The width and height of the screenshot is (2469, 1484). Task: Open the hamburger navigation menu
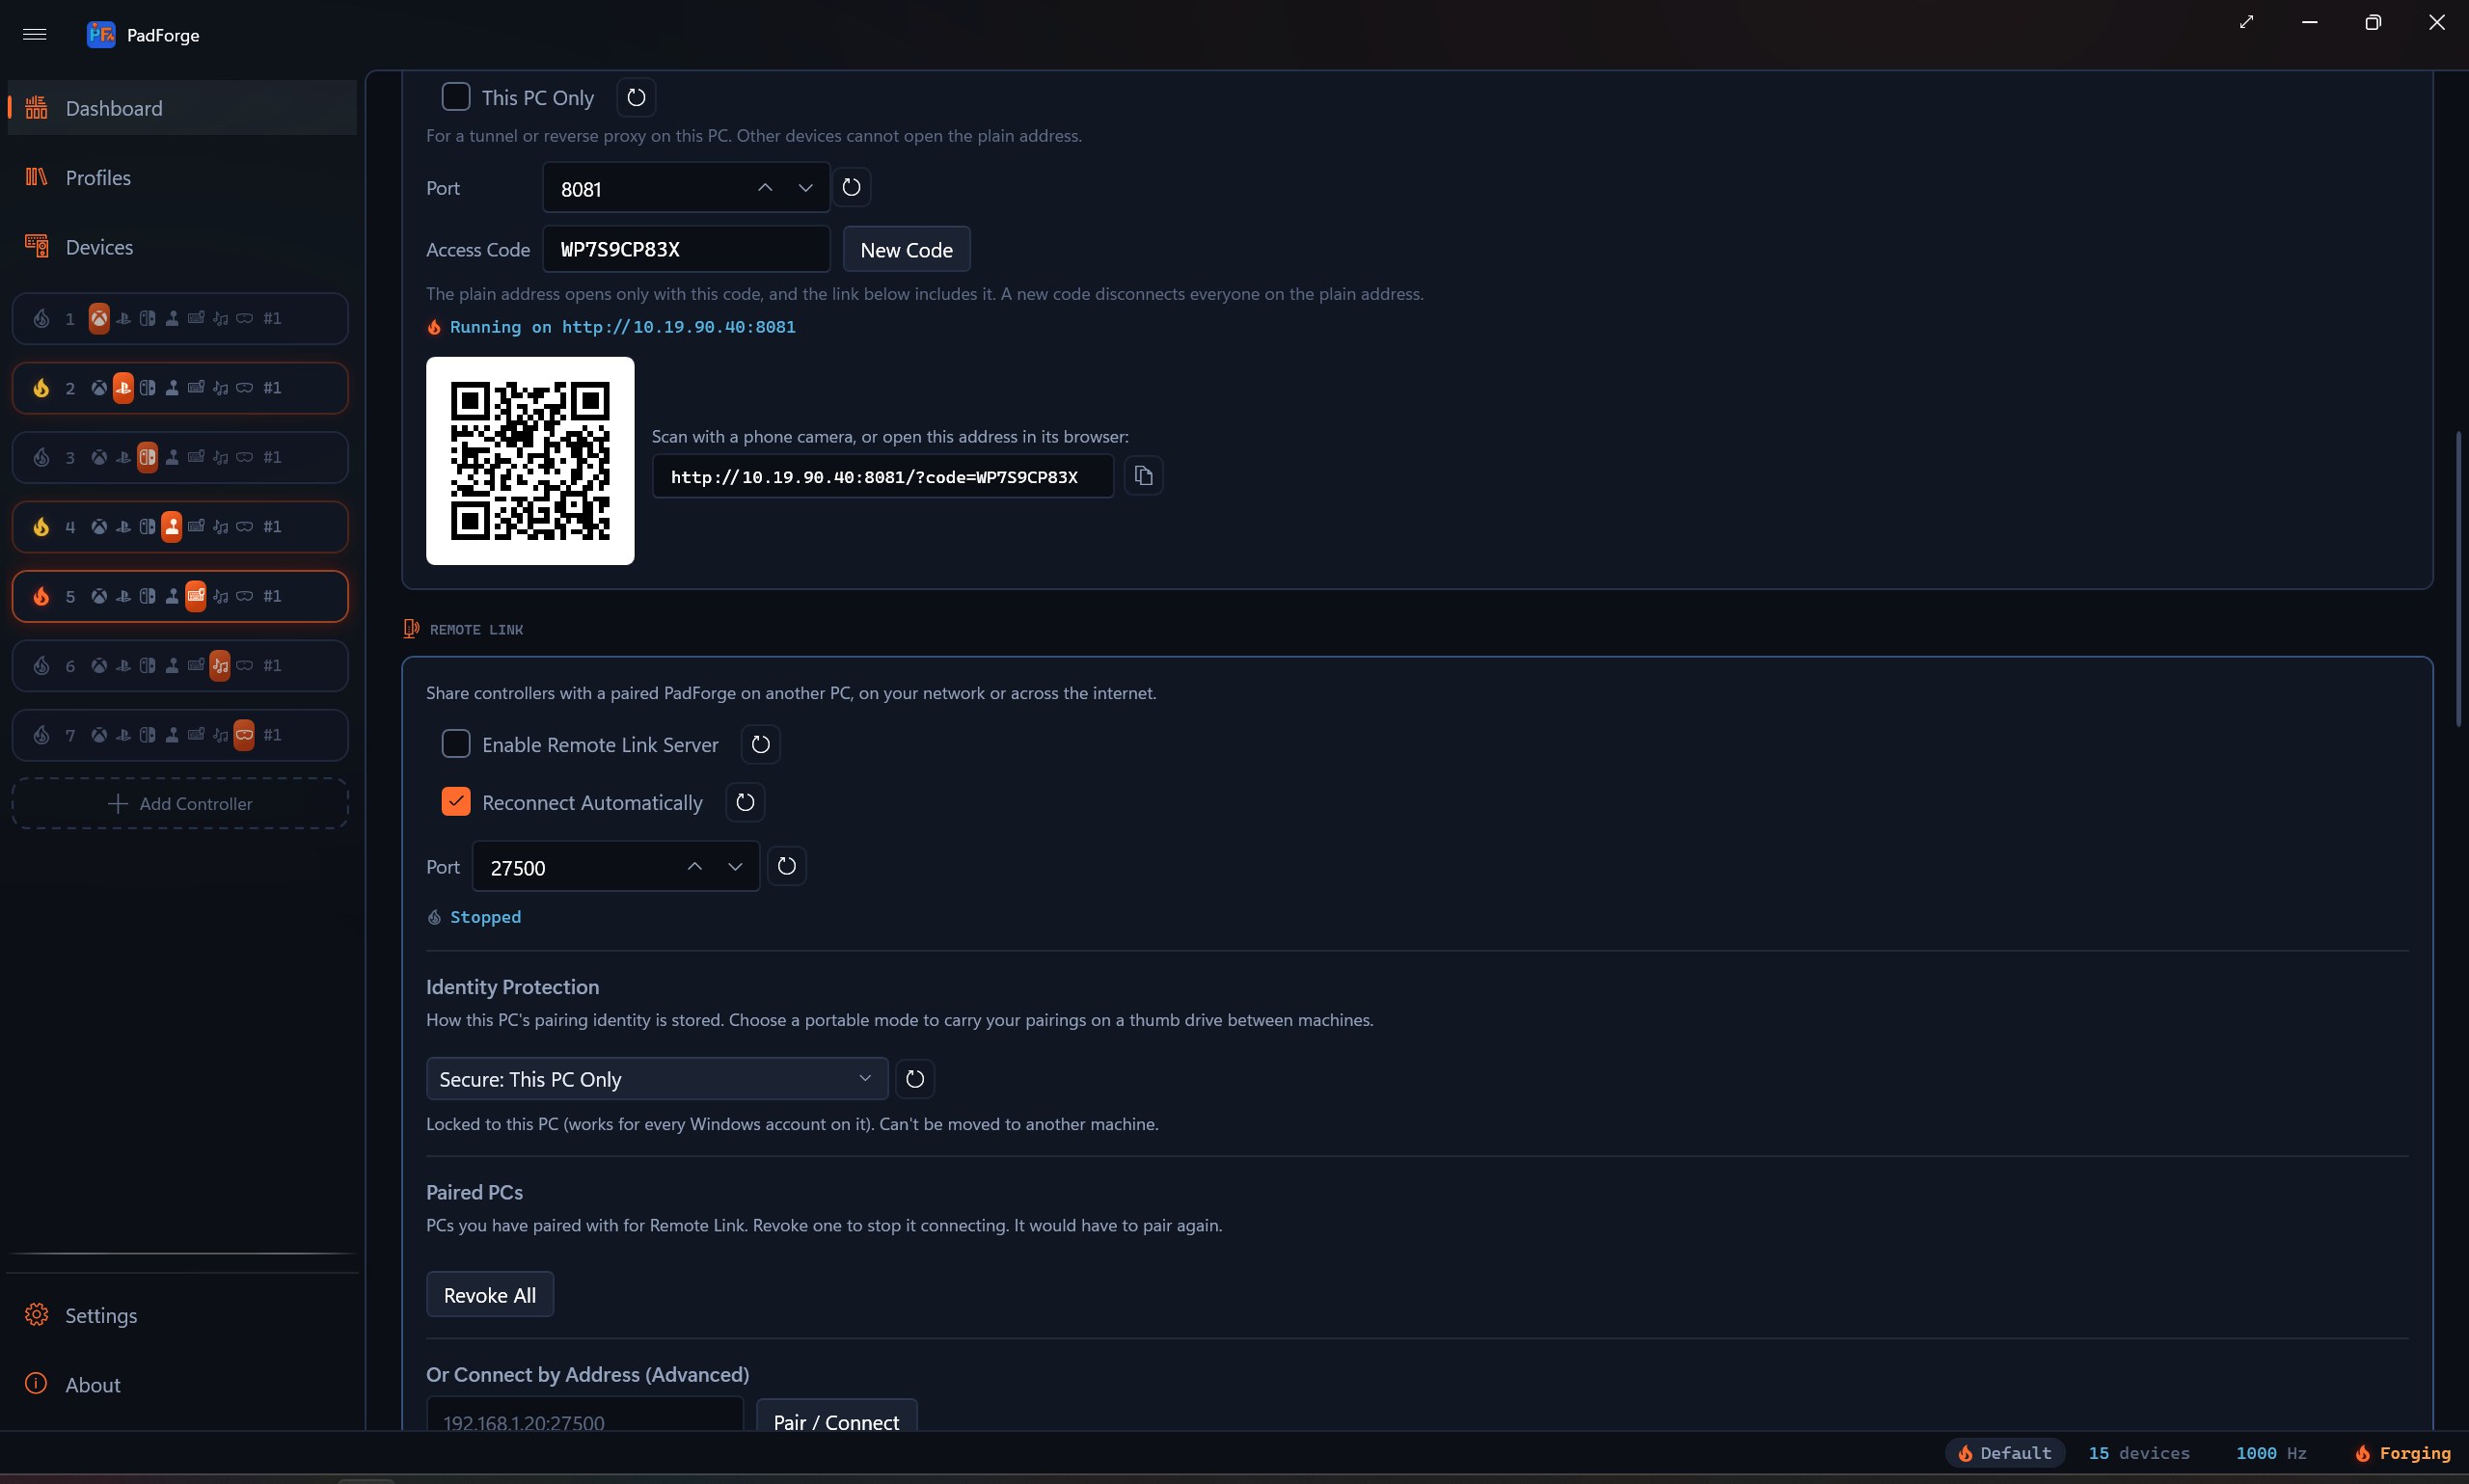point(35,34)
